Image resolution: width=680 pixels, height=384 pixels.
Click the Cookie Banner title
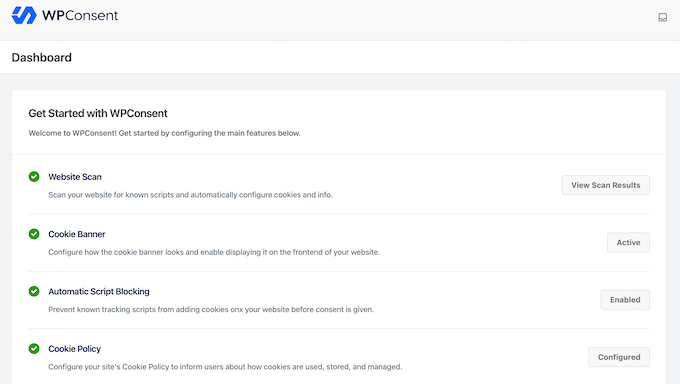tap(77, 234)
